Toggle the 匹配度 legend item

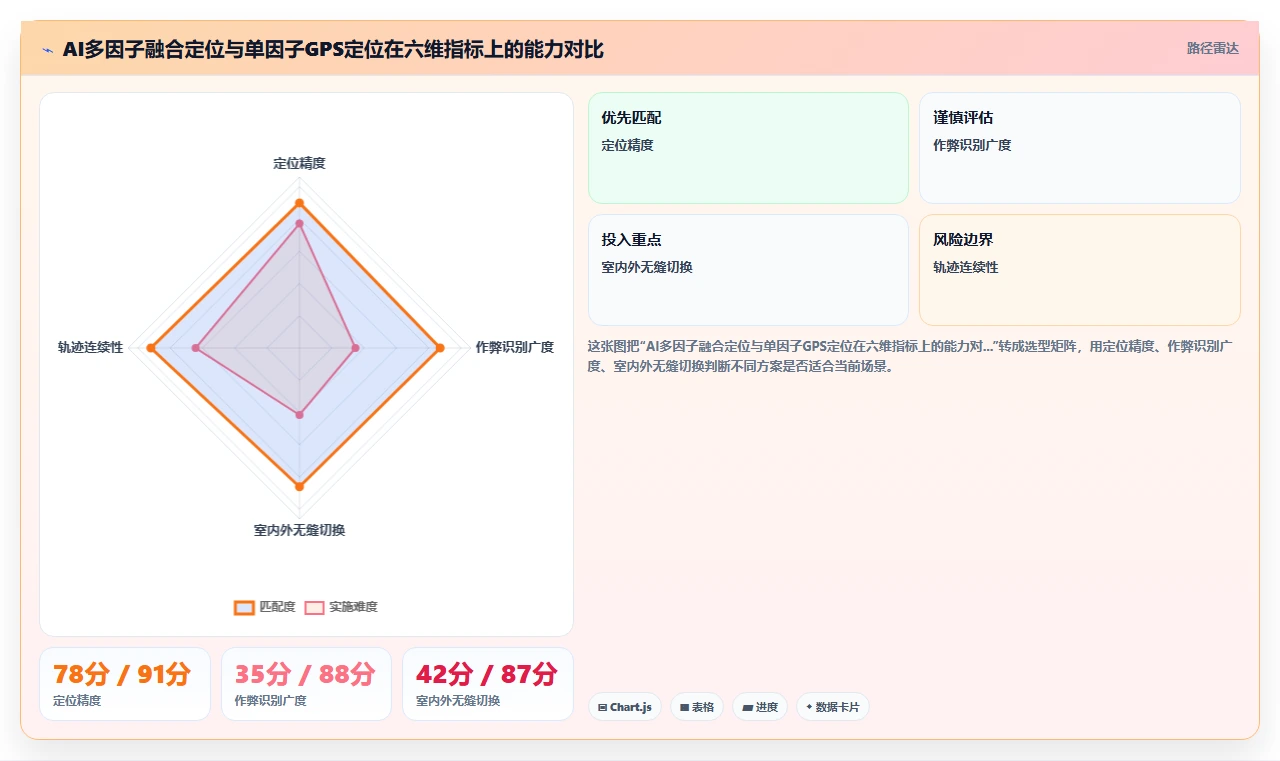point(265,607)
